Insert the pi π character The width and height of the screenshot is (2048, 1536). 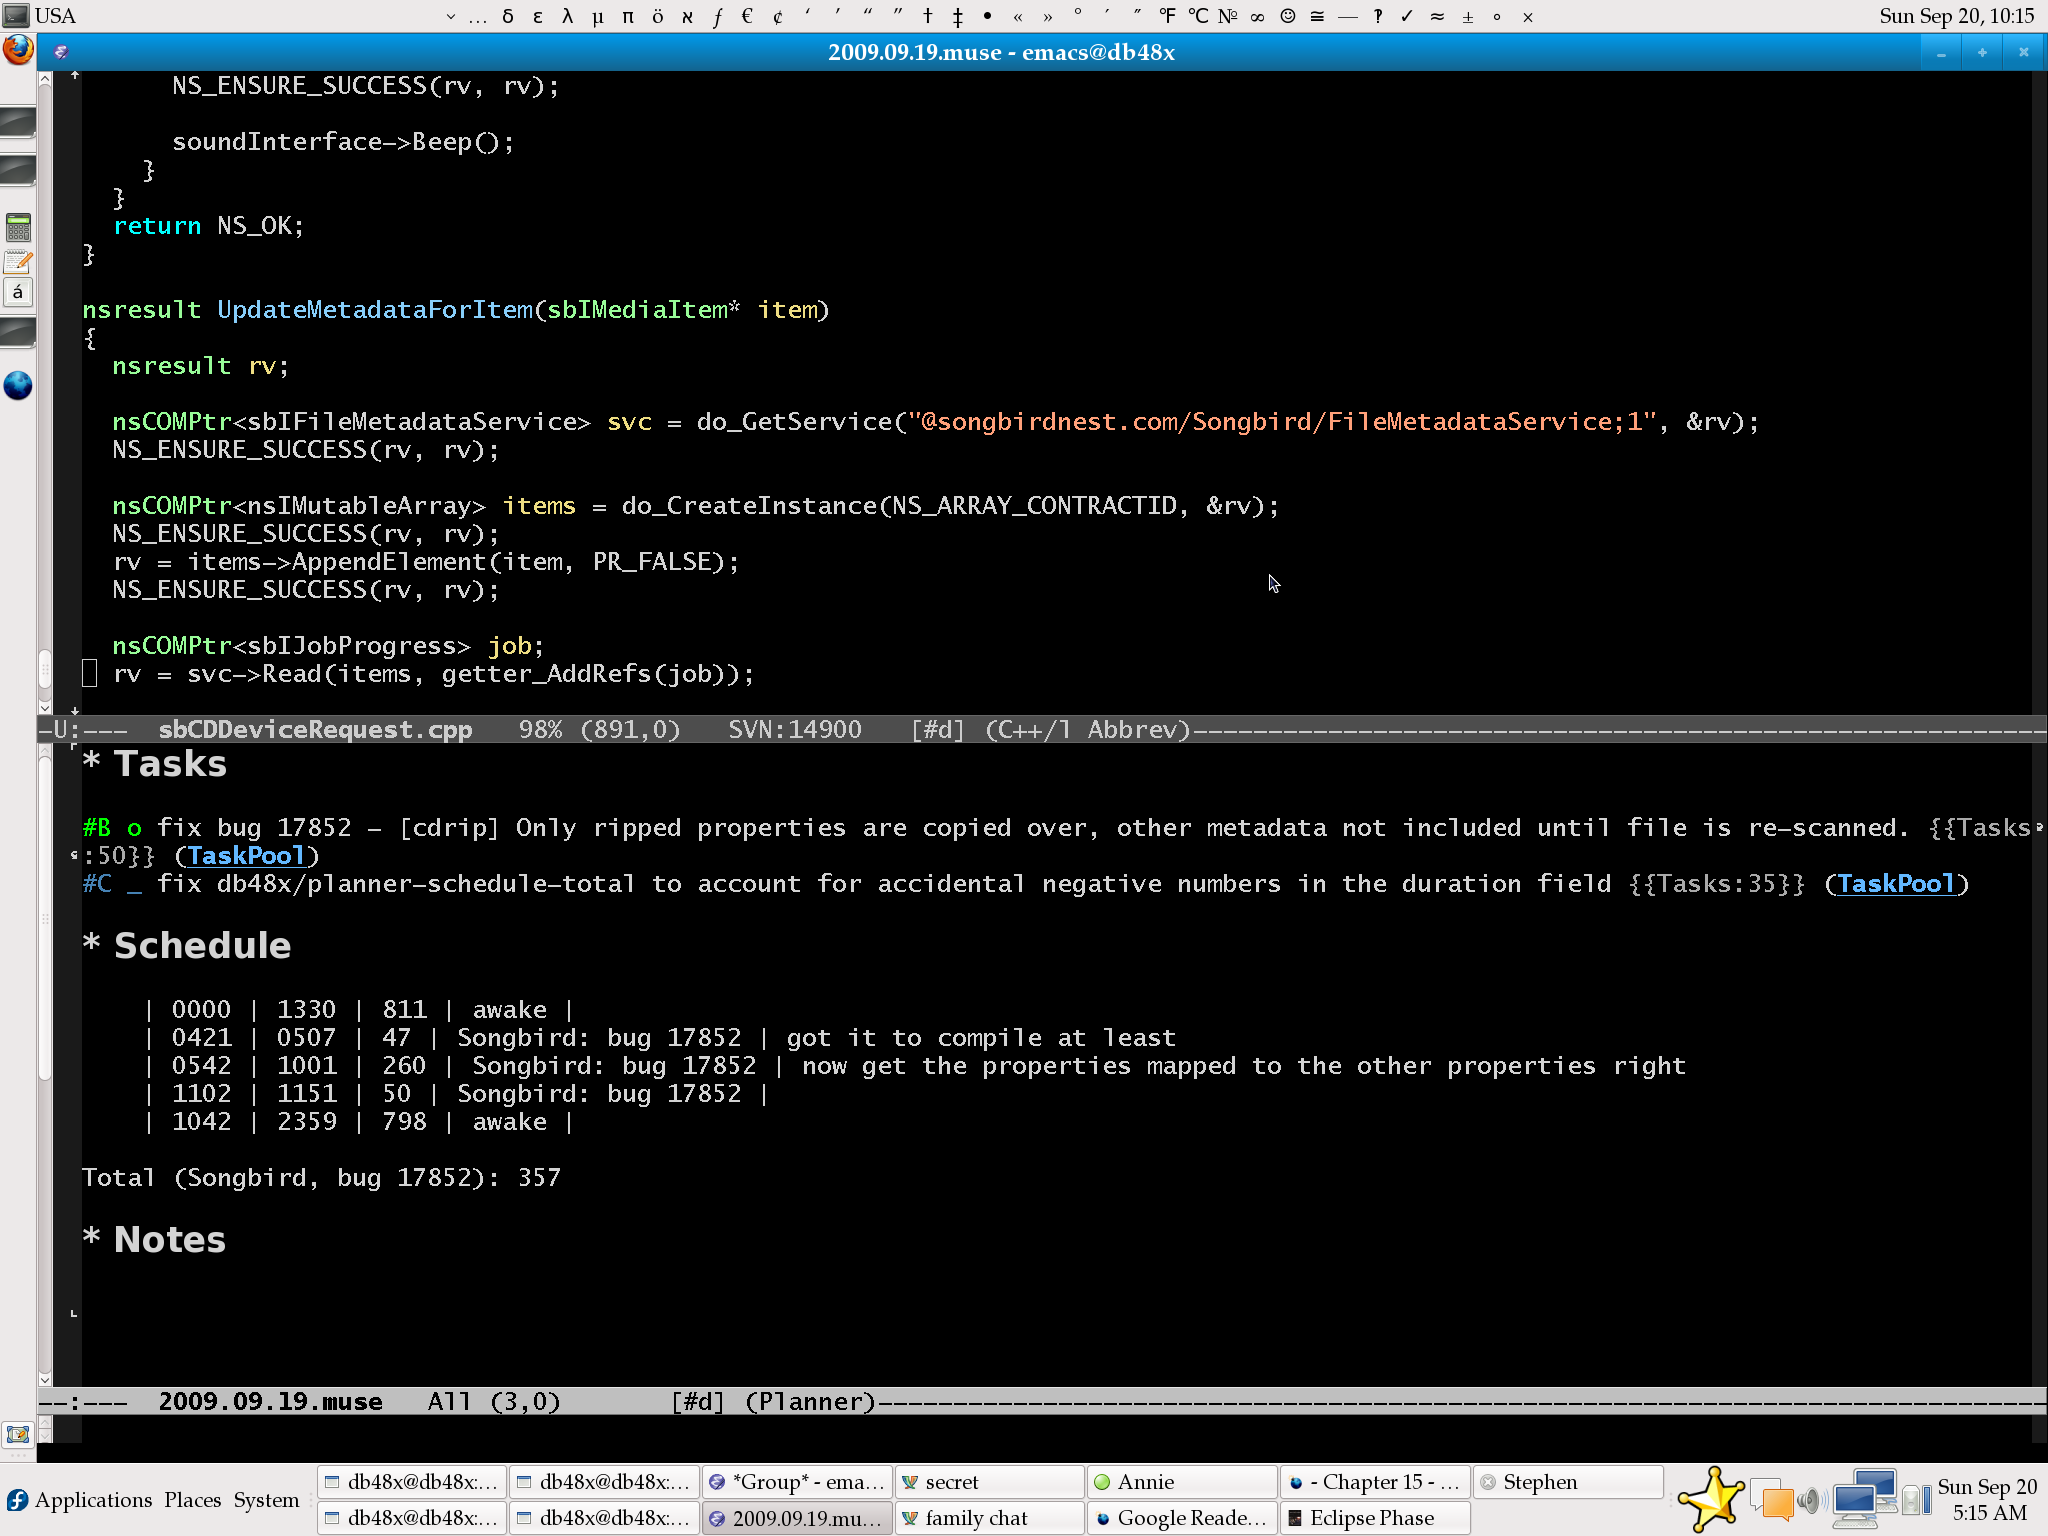(628, 16)
